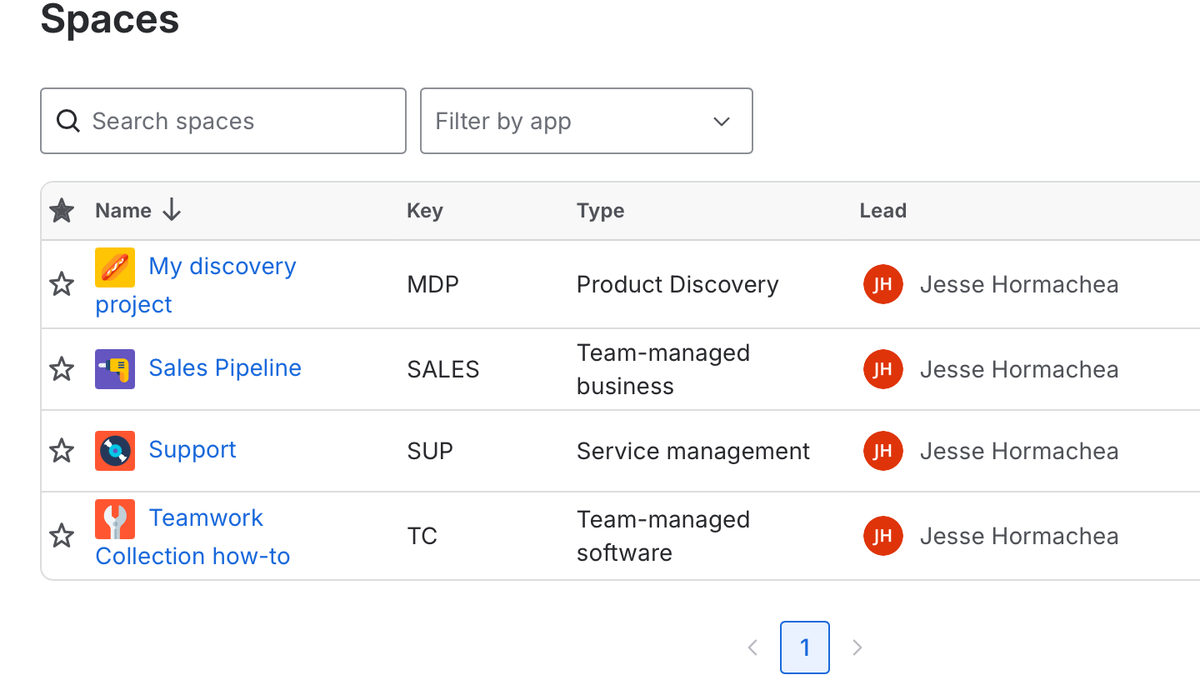1200x675 pixels.
Task: Click the MDP key cell
Action: [x=433, y=285]
